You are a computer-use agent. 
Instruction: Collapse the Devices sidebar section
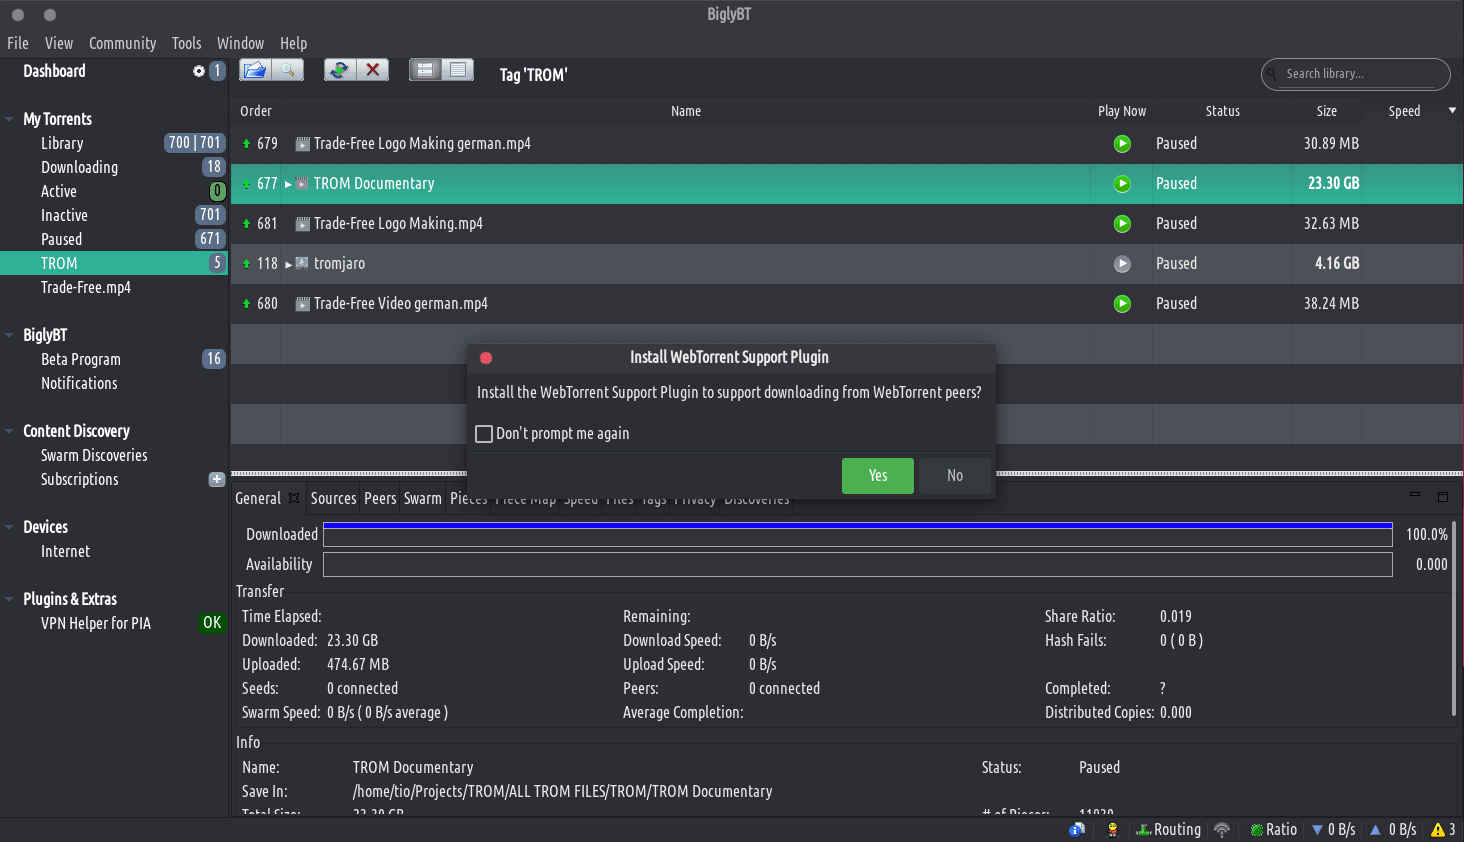(9, 527)
